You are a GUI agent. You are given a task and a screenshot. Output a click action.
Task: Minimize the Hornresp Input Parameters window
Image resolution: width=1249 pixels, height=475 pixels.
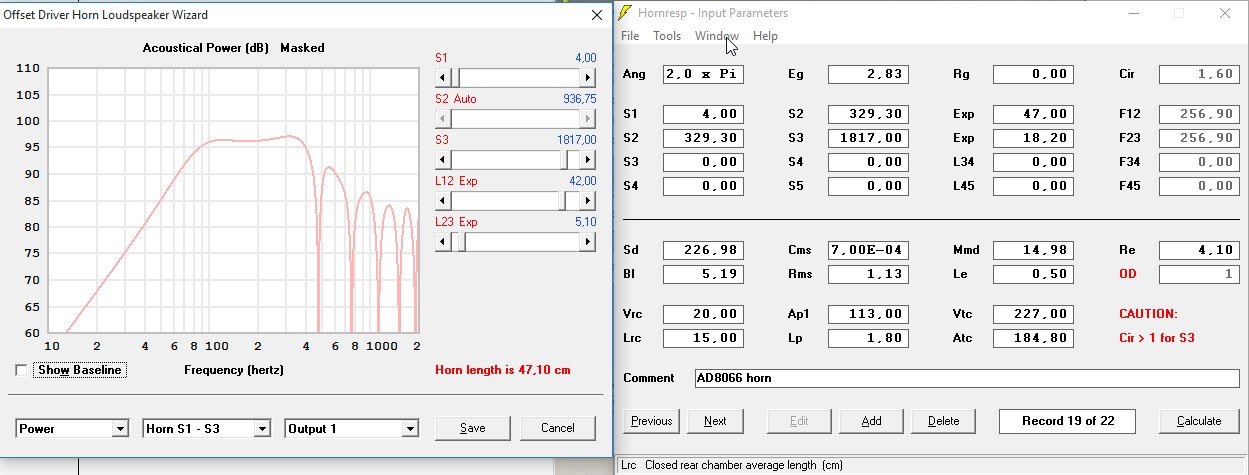click(1133, 14)
